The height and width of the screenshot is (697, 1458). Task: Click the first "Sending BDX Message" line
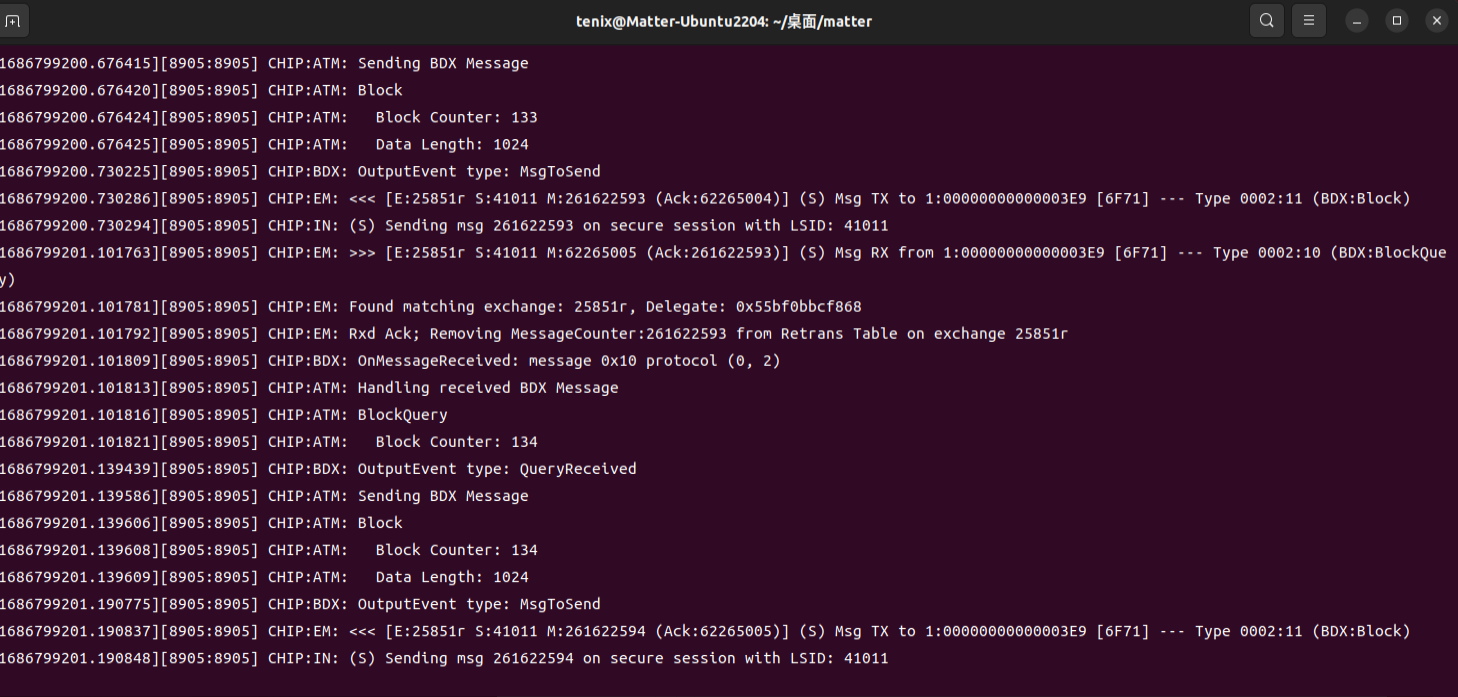(x=442, y=63)
